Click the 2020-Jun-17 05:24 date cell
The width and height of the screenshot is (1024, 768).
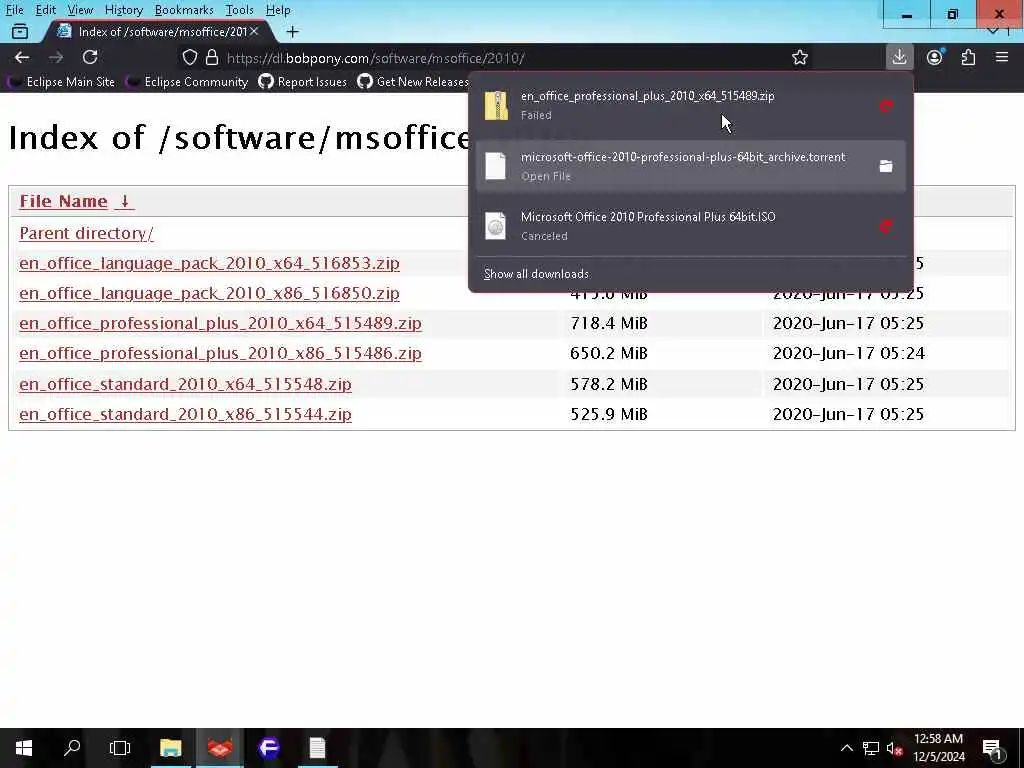(x=848, y=353)
